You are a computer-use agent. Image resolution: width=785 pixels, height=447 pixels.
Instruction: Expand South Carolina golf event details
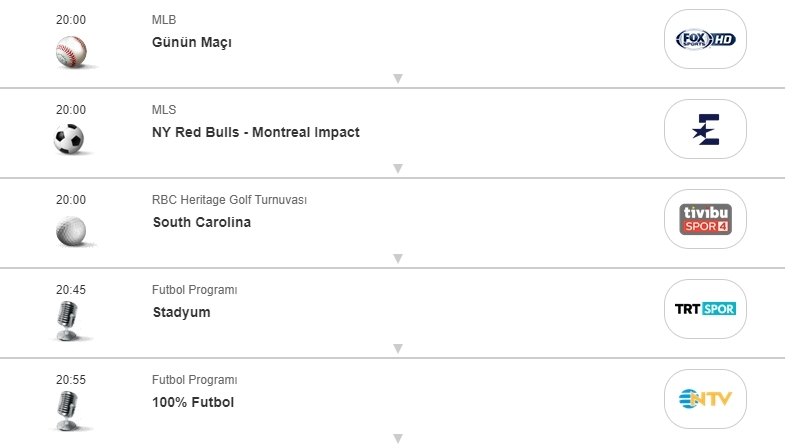397,258
